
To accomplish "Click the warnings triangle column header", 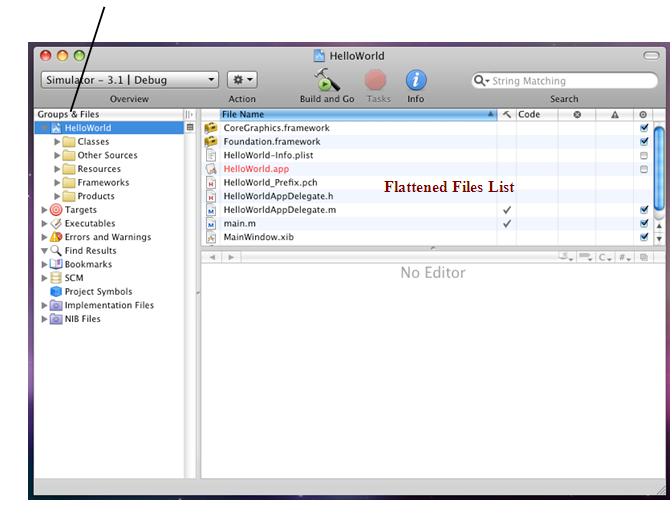I will click(615, 114).
